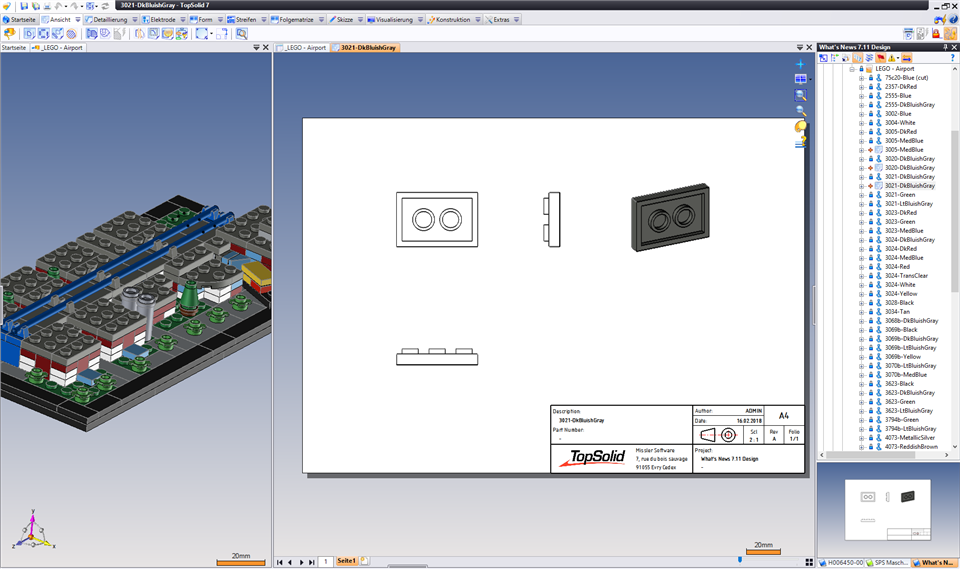
Task: Click the dashed selection-frame tool icon
Action: (x=201, y=34)
